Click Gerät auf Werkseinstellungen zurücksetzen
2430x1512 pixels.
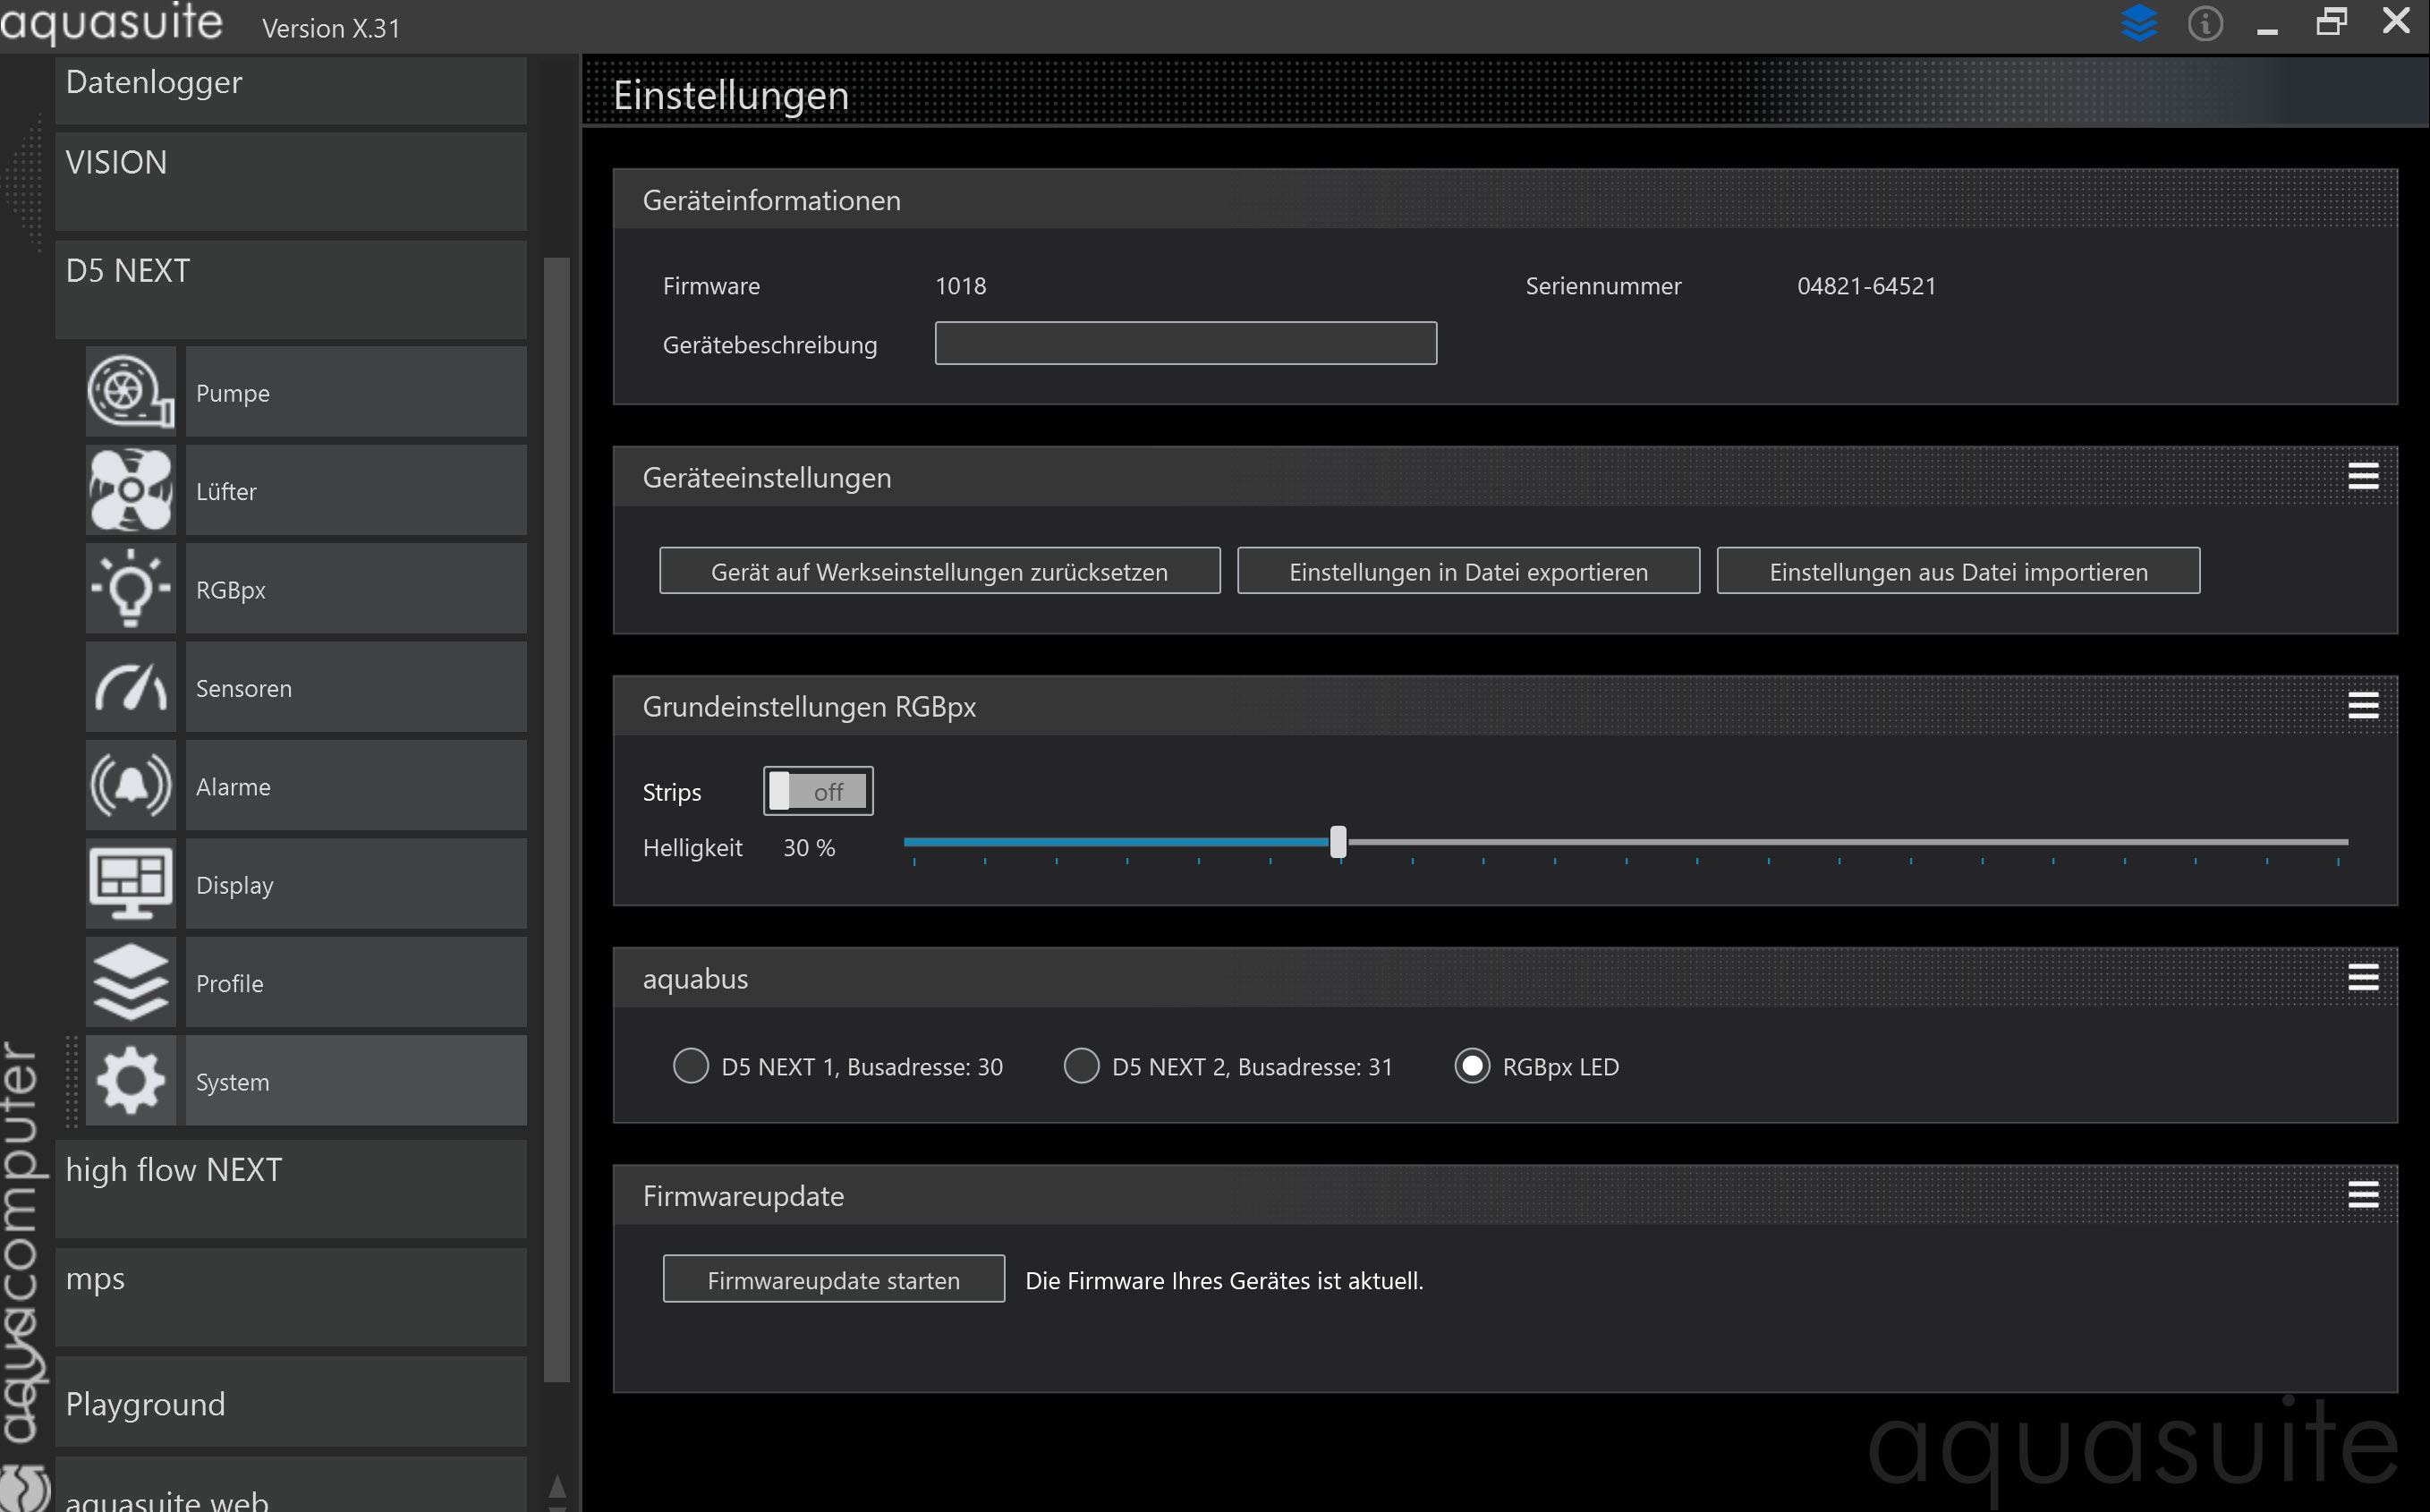pos(939,571)
